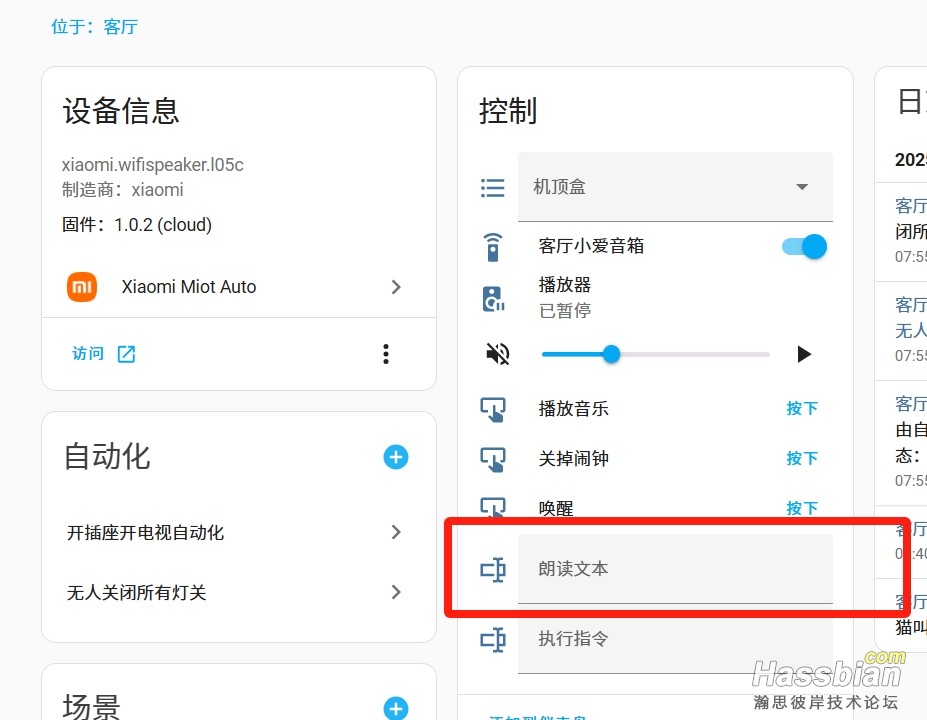The image size is (927, 720).
Task: Add a new scene with plus button
Action: (x=396, y=708)
